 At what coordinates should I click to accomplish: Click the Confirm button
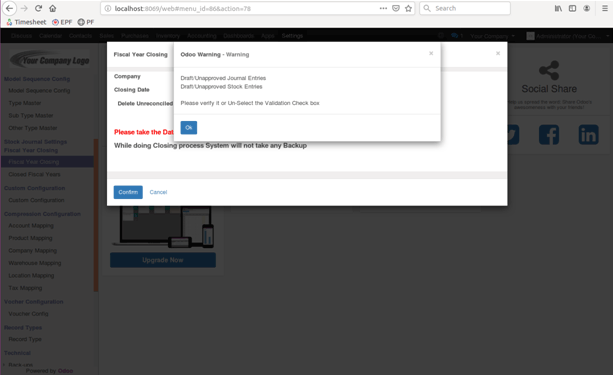click(128, 193)
